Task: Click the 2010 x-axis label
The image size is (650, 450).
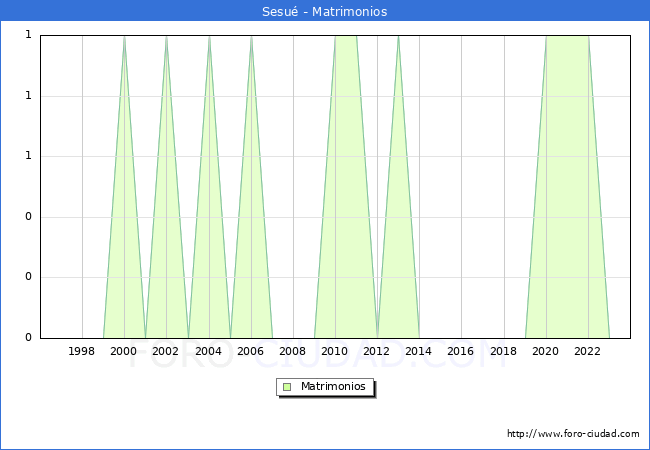Action: coord(335,351)
